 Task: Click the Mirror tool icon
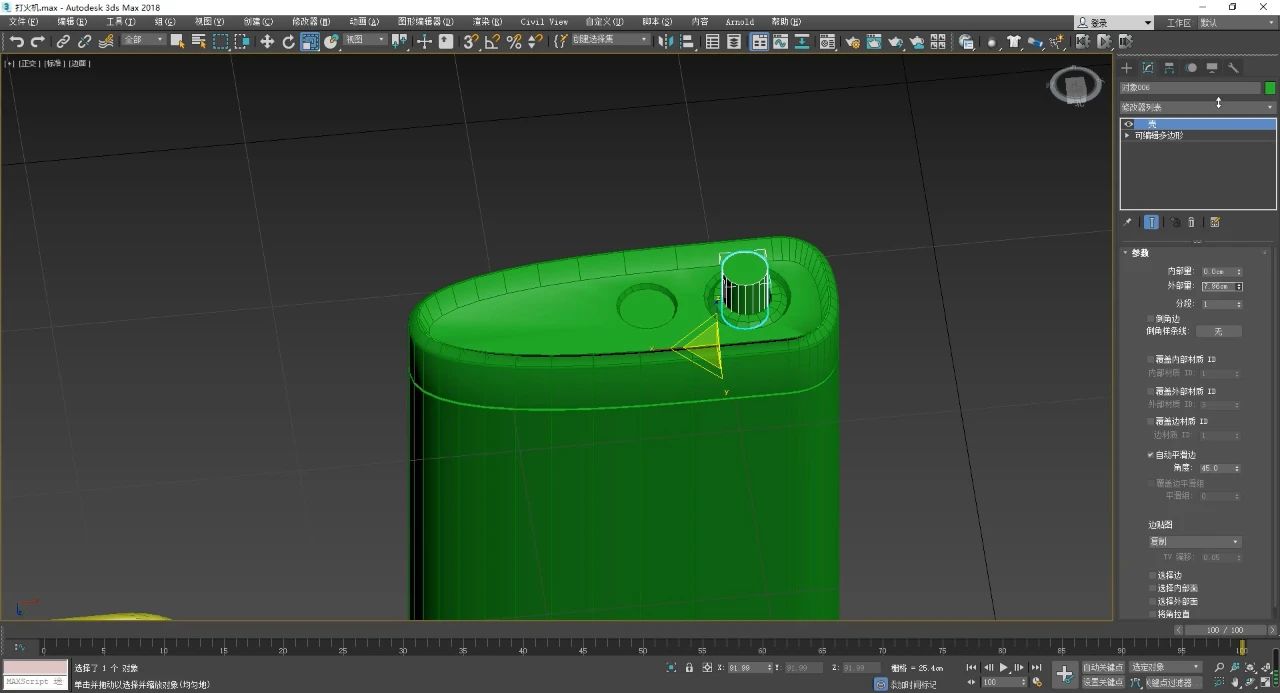click(666, 41)
